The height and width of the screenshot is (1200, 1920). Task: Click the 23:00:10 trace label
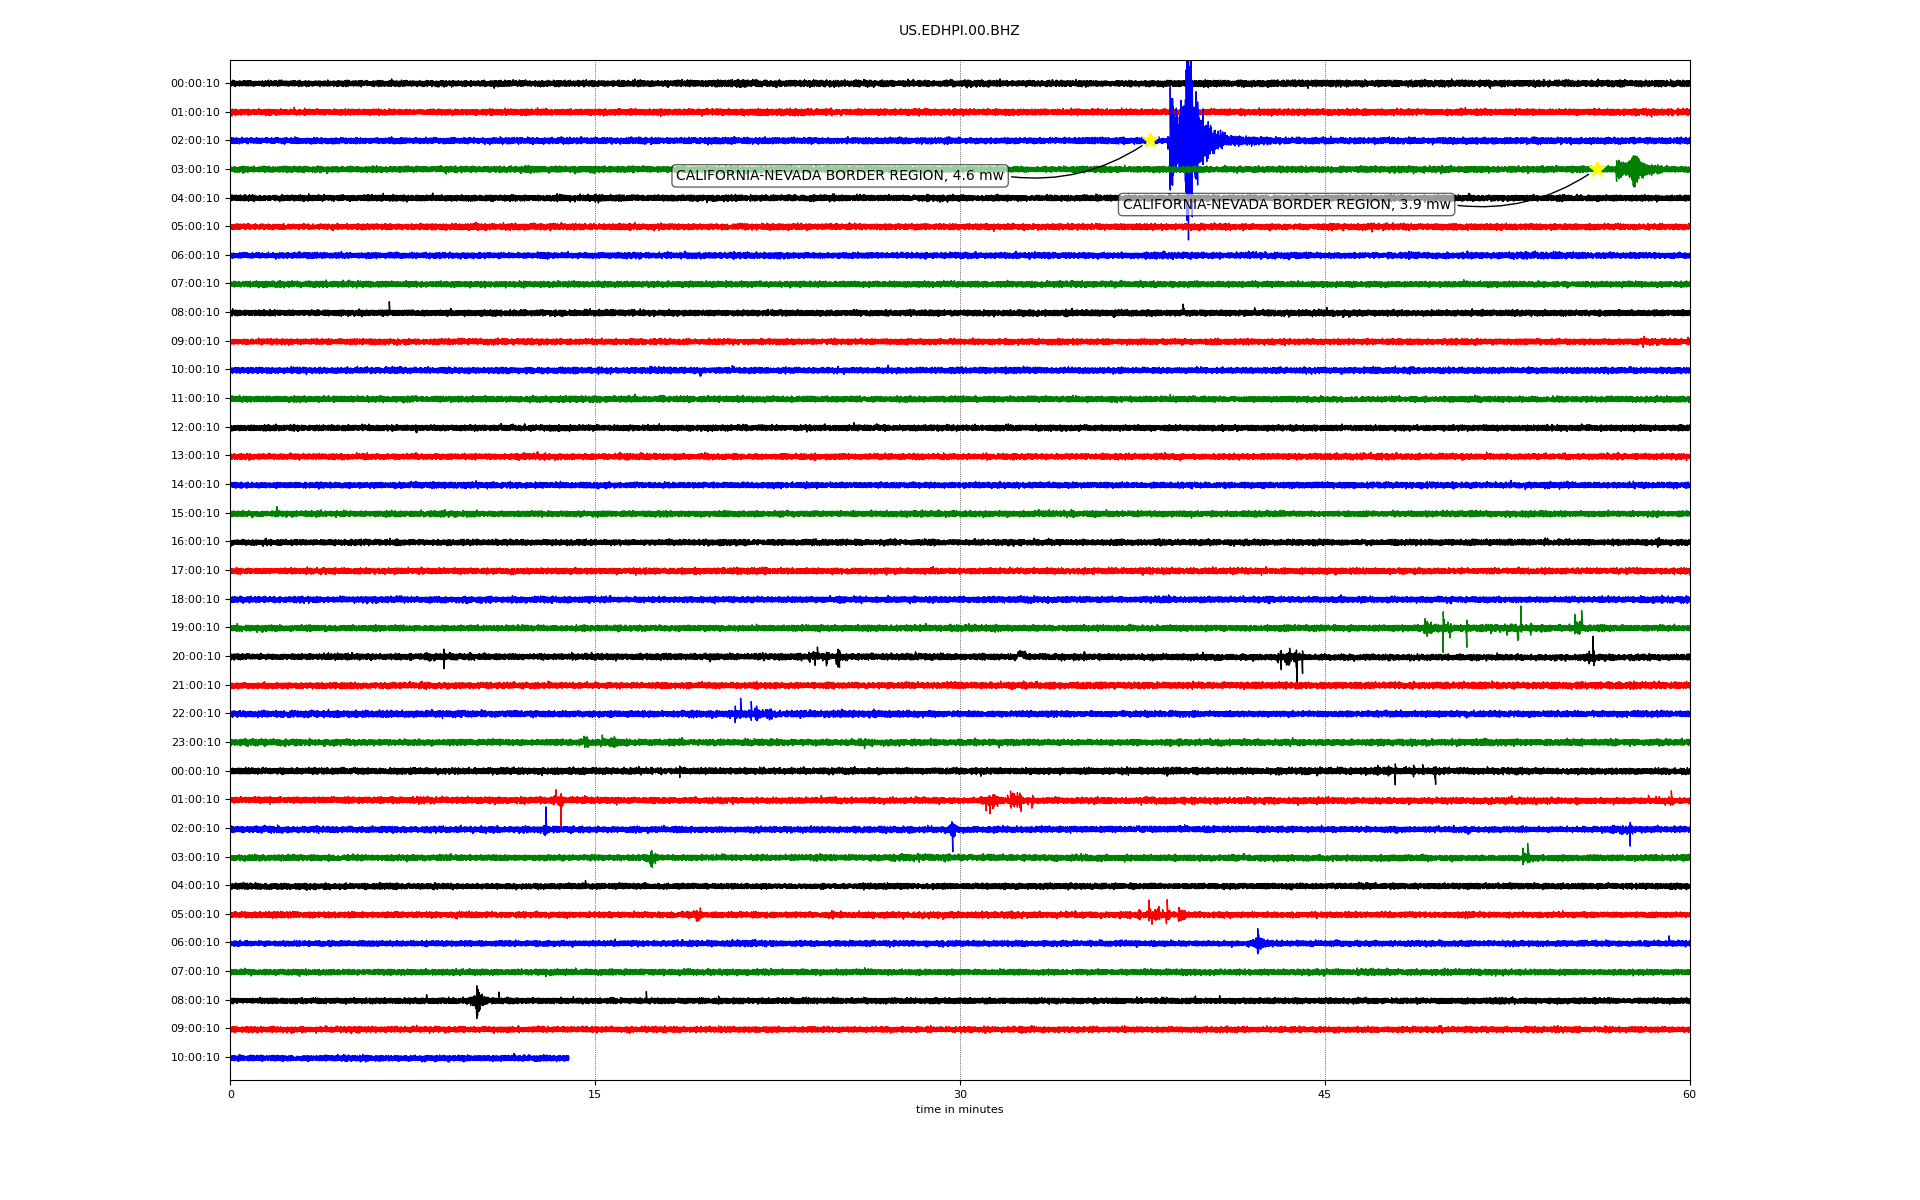[195, 743]
